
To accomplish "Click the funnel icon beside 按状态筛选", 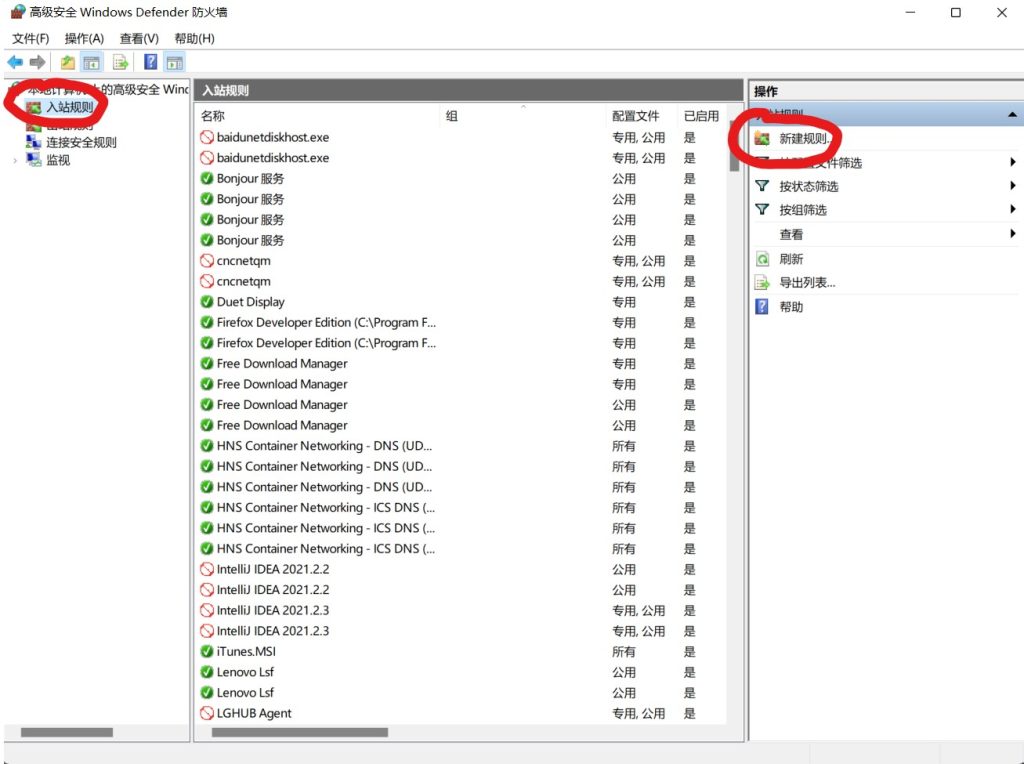I will pos(762,186).
